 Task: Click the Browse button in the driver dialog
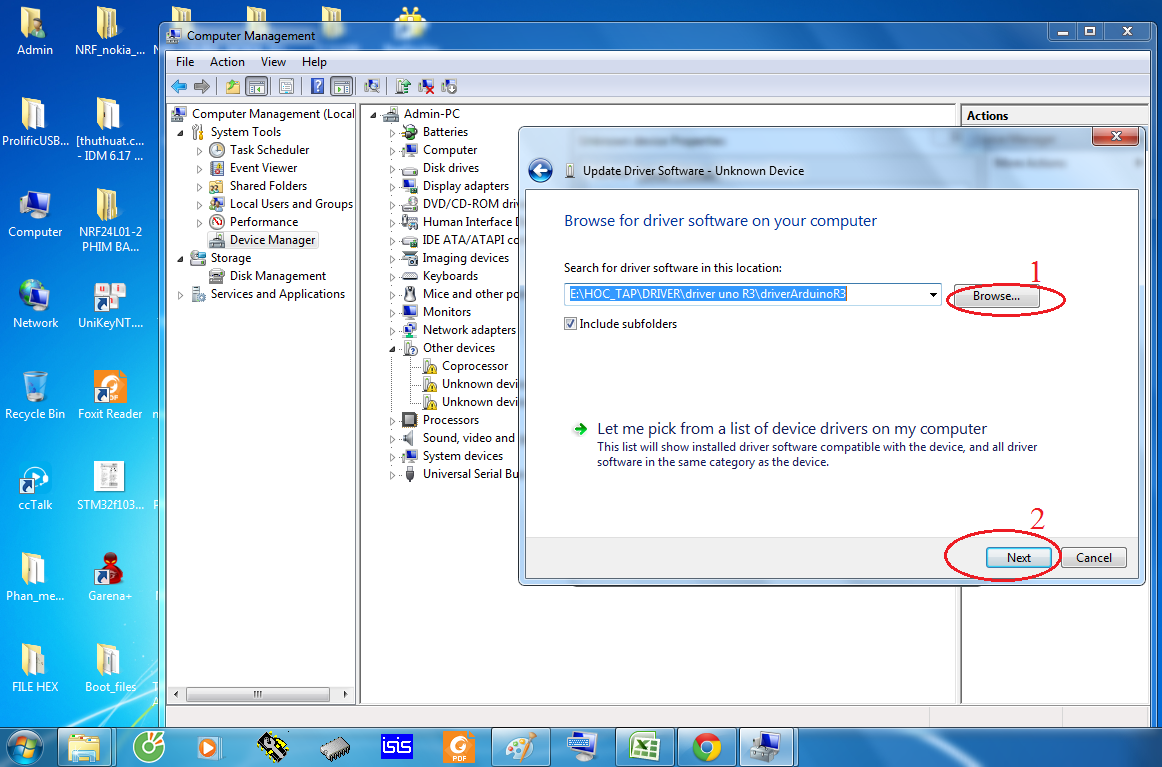click(995, 296)
